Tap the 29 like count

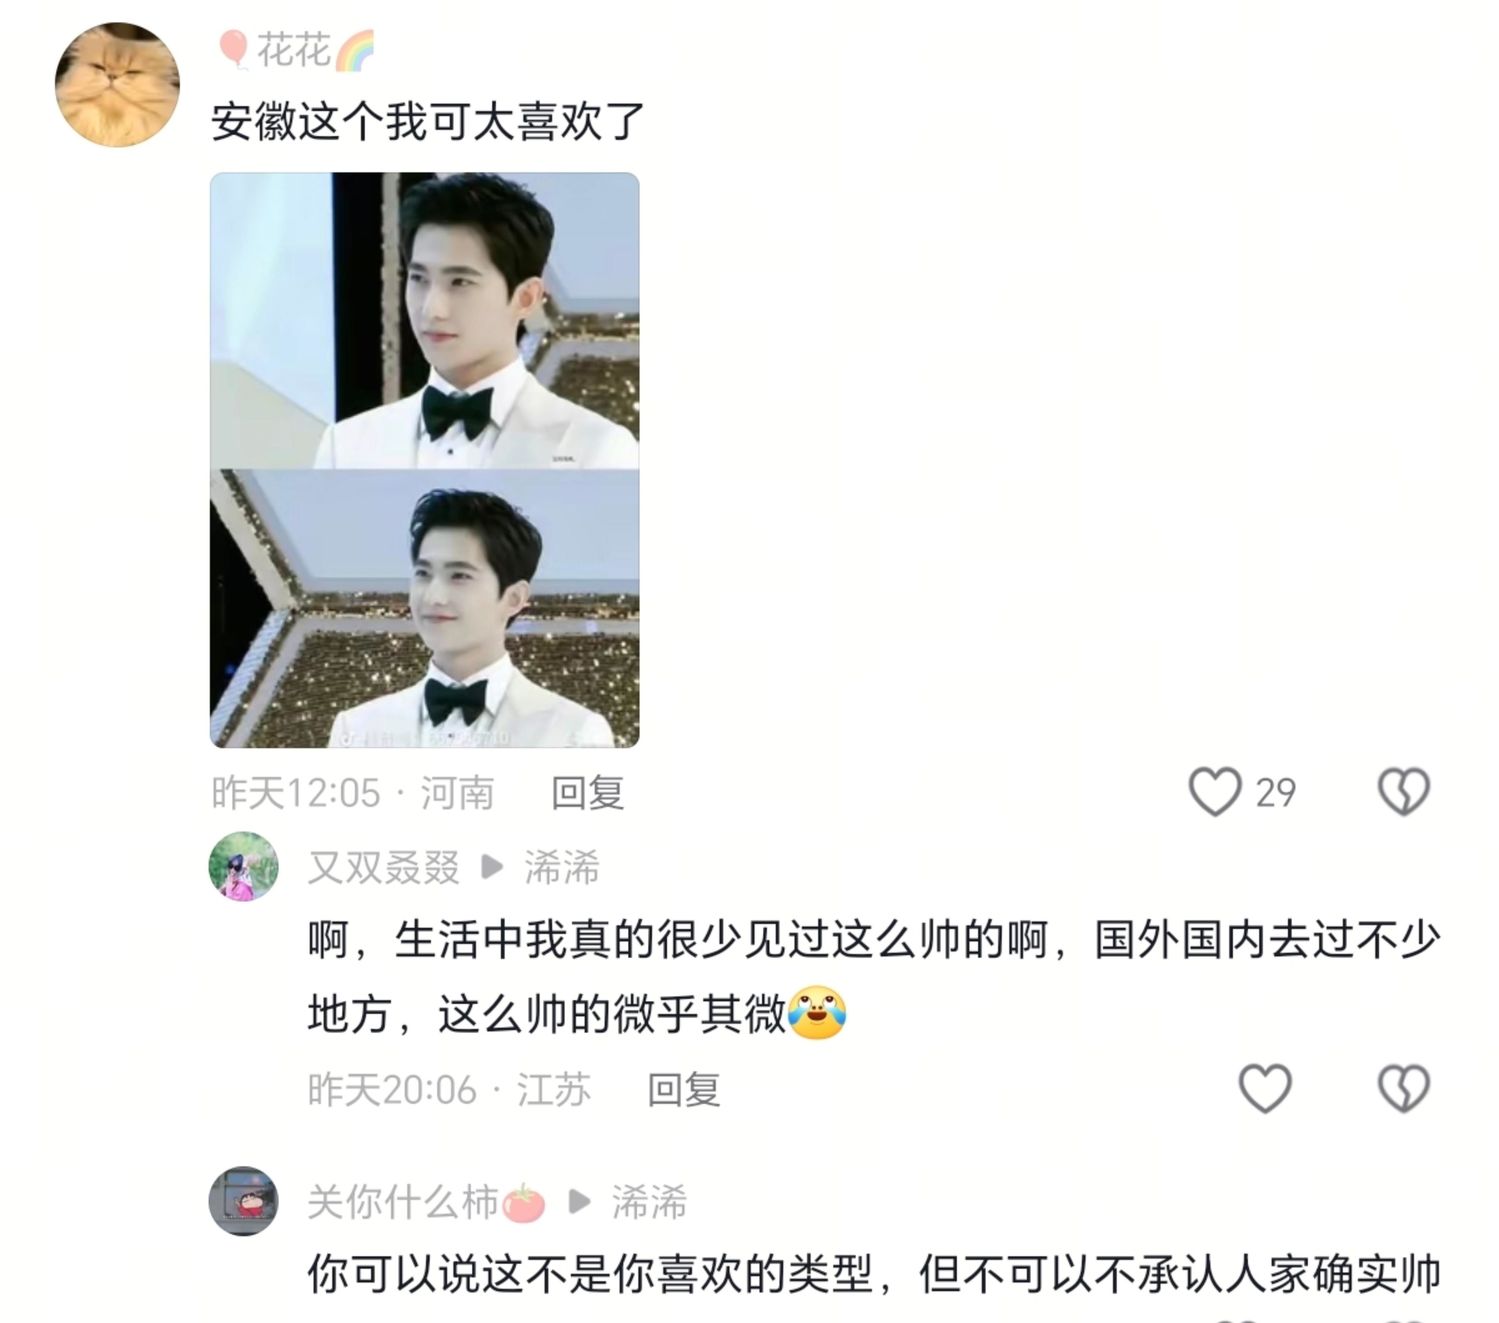[1276, 793]
